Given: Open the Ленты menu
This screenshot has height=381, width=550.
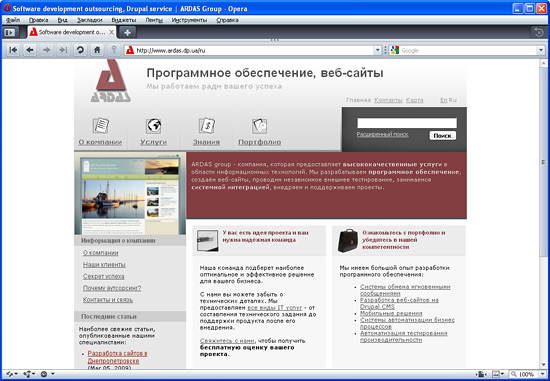Looking at the screenshot, I should tap(154, 20).
